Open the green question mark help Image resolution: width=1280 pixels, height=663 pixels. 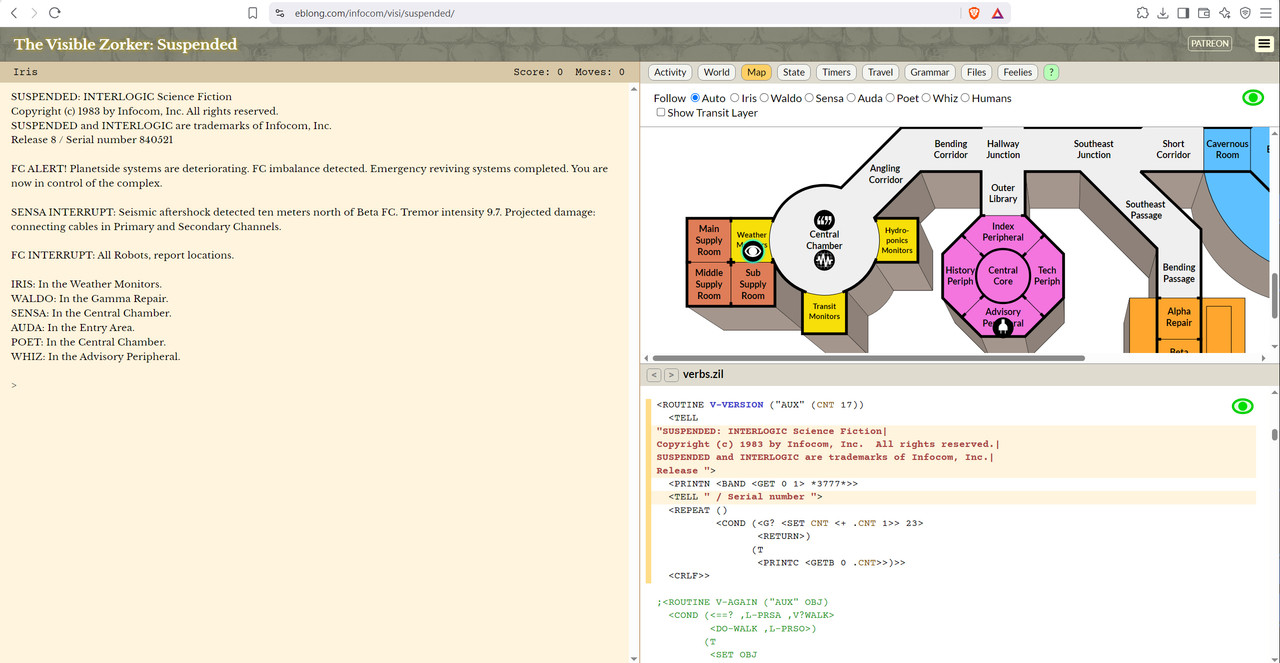point(1051,72)
